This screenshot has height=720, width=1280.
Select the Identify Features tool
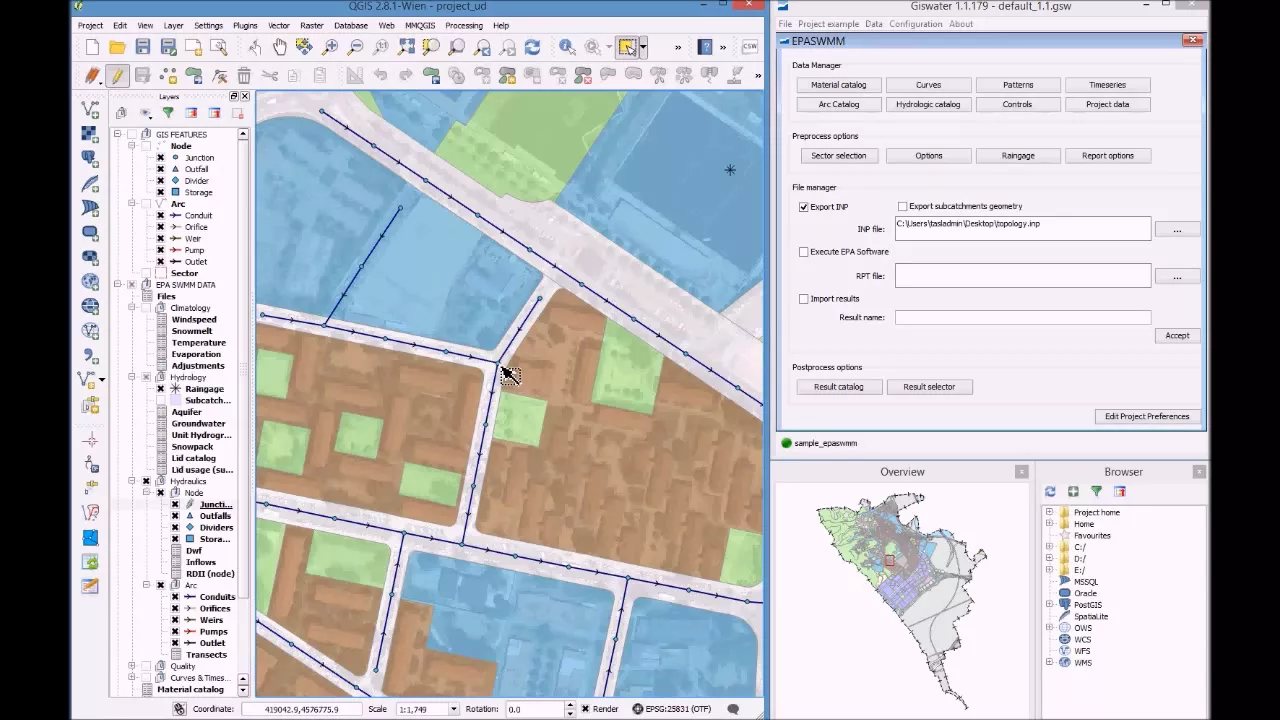point(567,47)
